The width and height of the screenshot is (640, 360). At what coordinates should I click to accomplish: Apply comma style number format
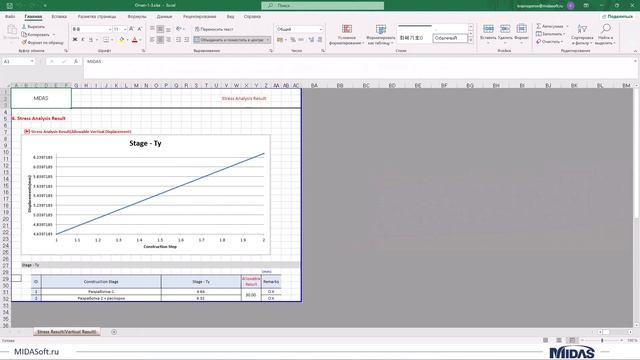click(301, 40)
